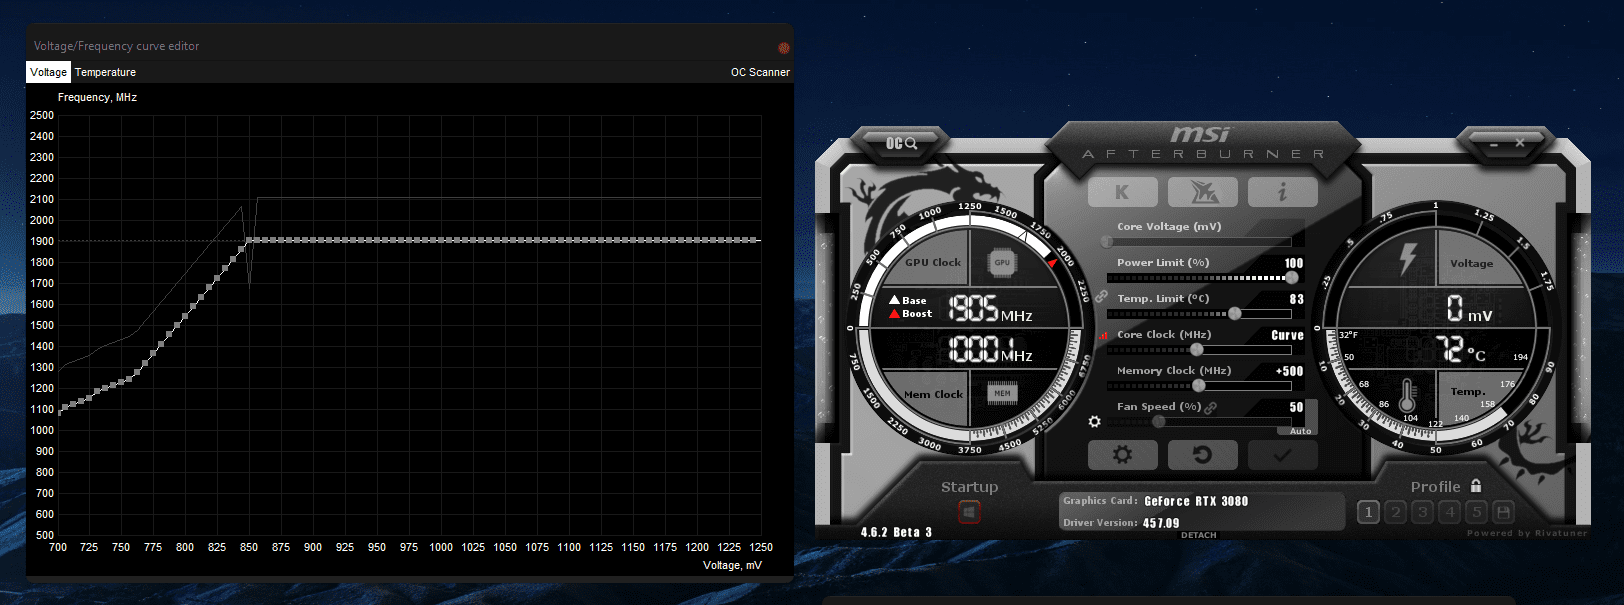1624x605 pixels.
Task: Click the Kombustor K button
Action: click(1122, 192)
